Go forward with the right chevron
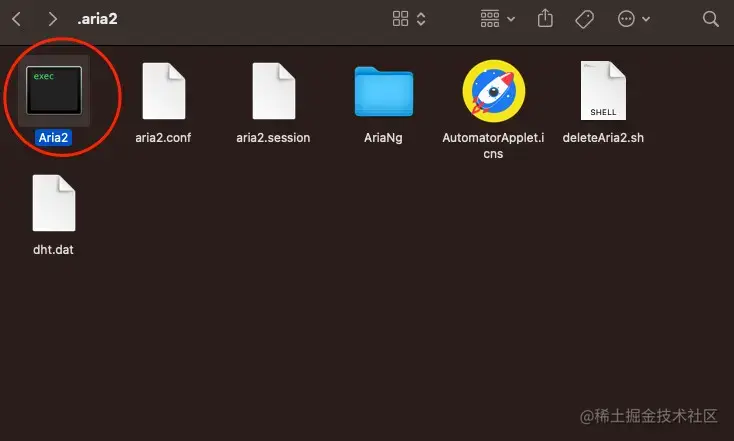Viewport: 734px width, 441px height. pos(52,19)
